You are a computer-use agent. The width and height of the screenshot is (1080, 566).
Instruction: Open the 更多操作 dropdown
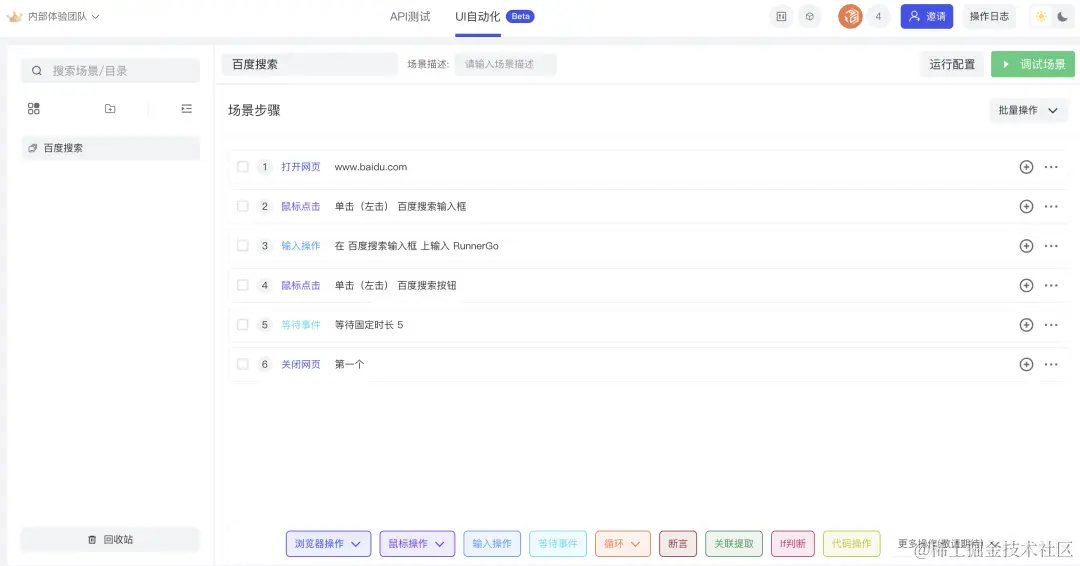click(948, 544)
